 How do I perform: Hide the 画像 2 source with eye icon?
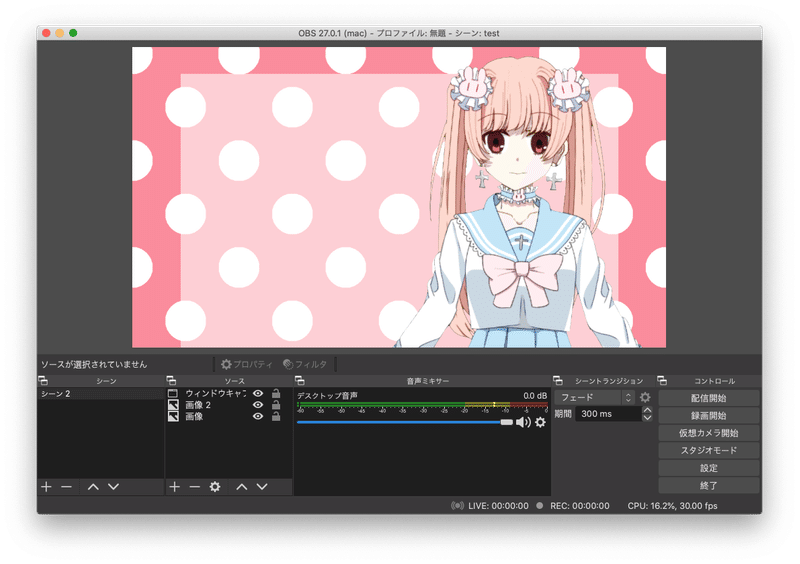click(x=258, y=405)
